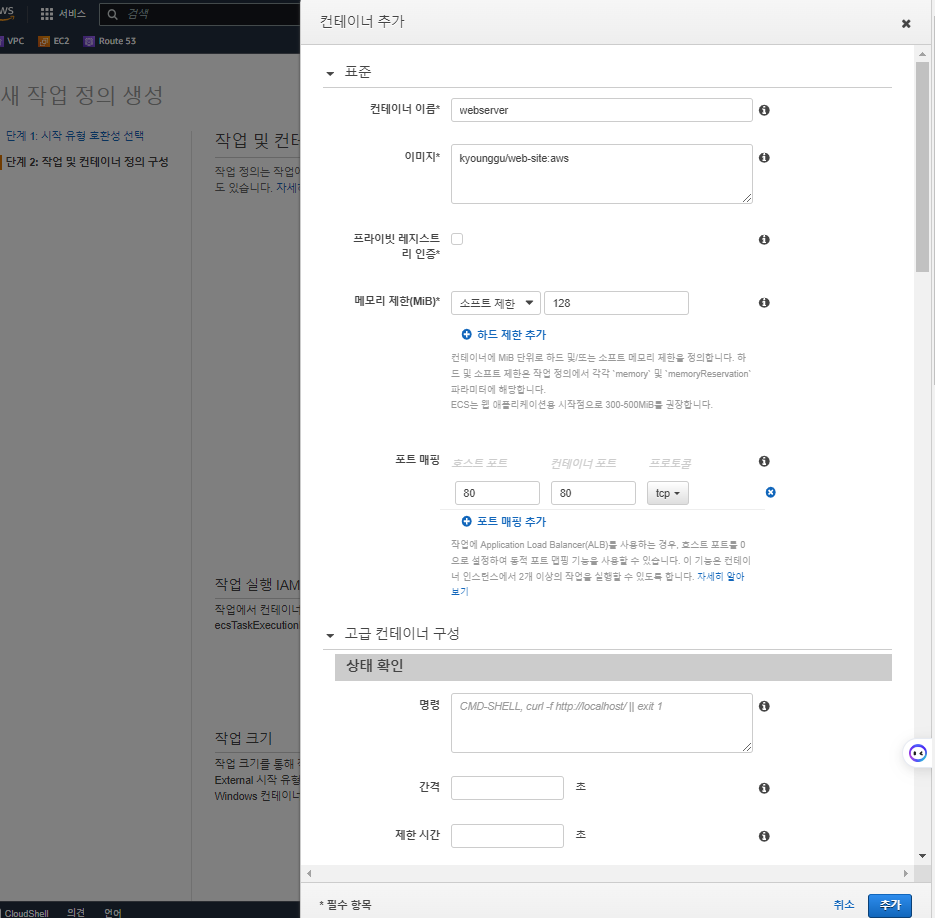The width and height of the screenshot is (935, 918).
Task: Click the blue add button
Action: (890, 905)
